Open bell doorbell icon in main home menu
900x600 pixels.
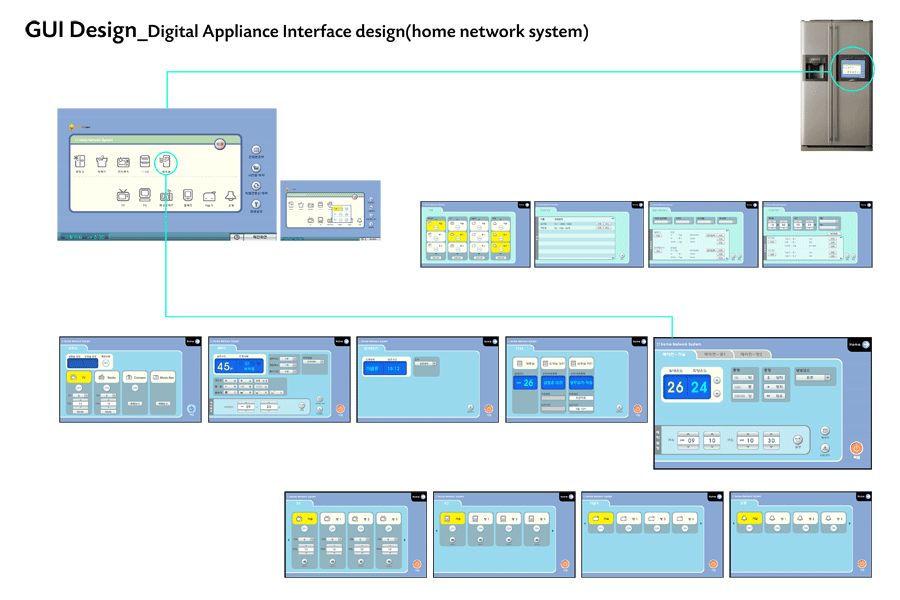(x=230, y=196)
